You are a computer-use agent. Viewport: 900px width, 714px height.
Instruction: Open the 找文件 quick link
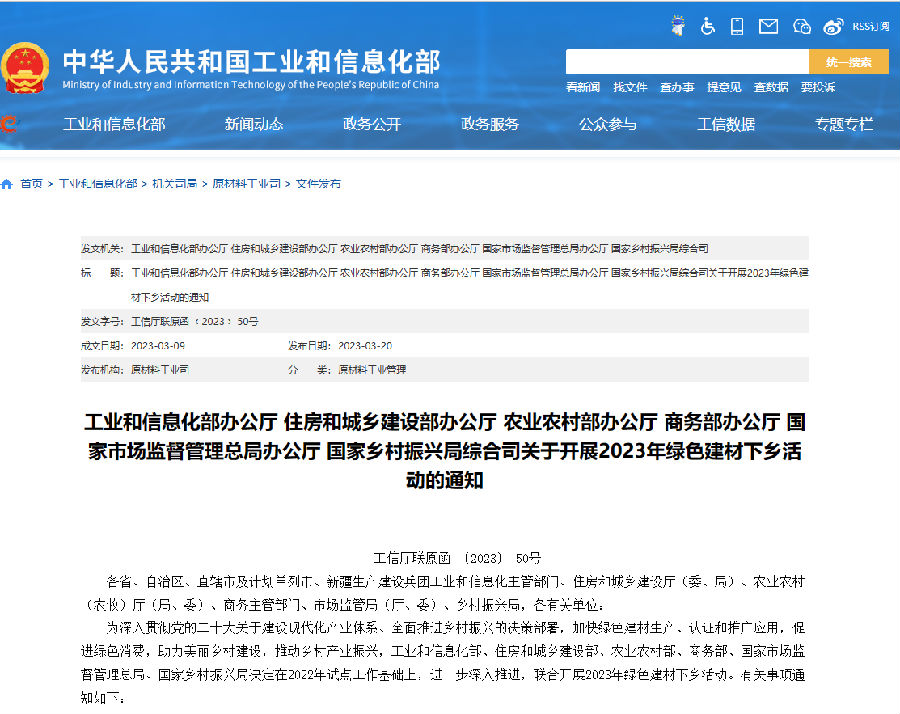[630, 87]
